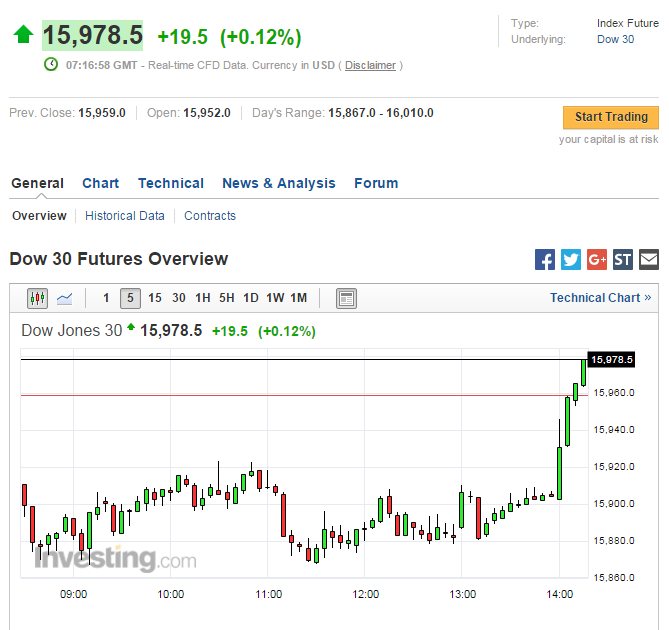The width and height of the screenshot is (669, 630).
Task: Switch to candlestick chart type
Action: [38, 298]
